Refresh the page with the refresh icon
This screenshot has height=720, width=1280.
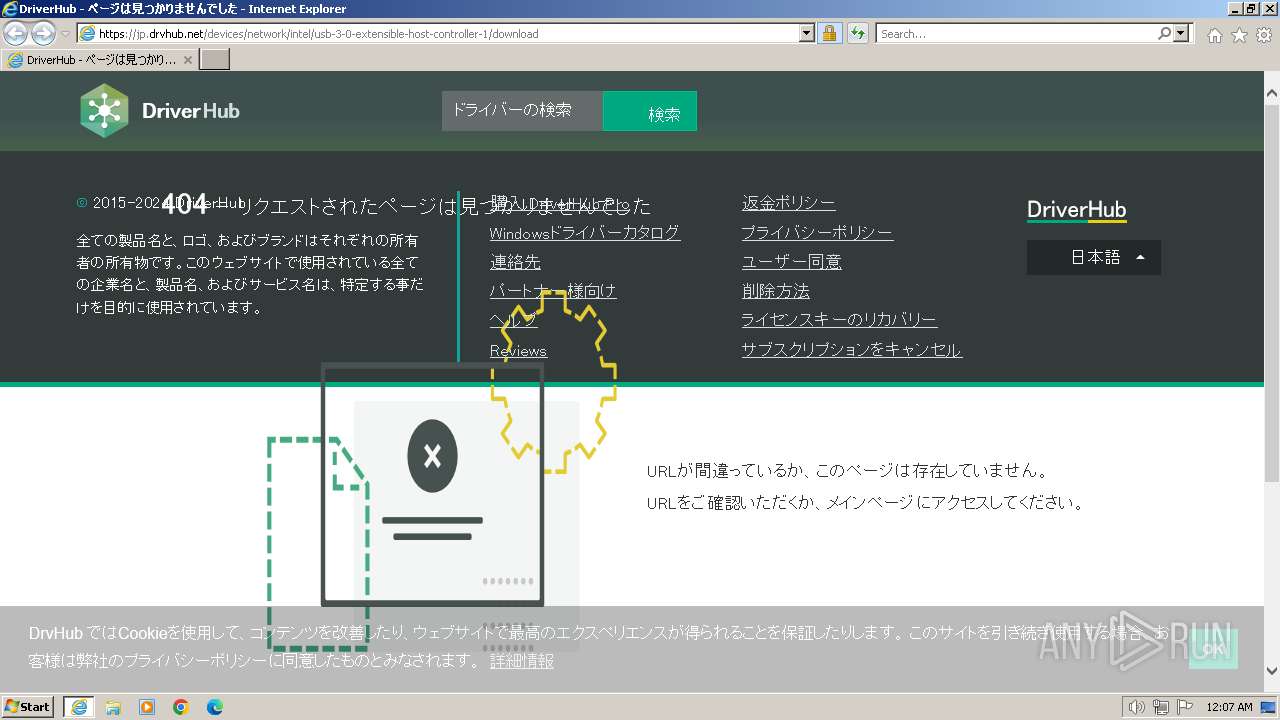tap(857, 33)
